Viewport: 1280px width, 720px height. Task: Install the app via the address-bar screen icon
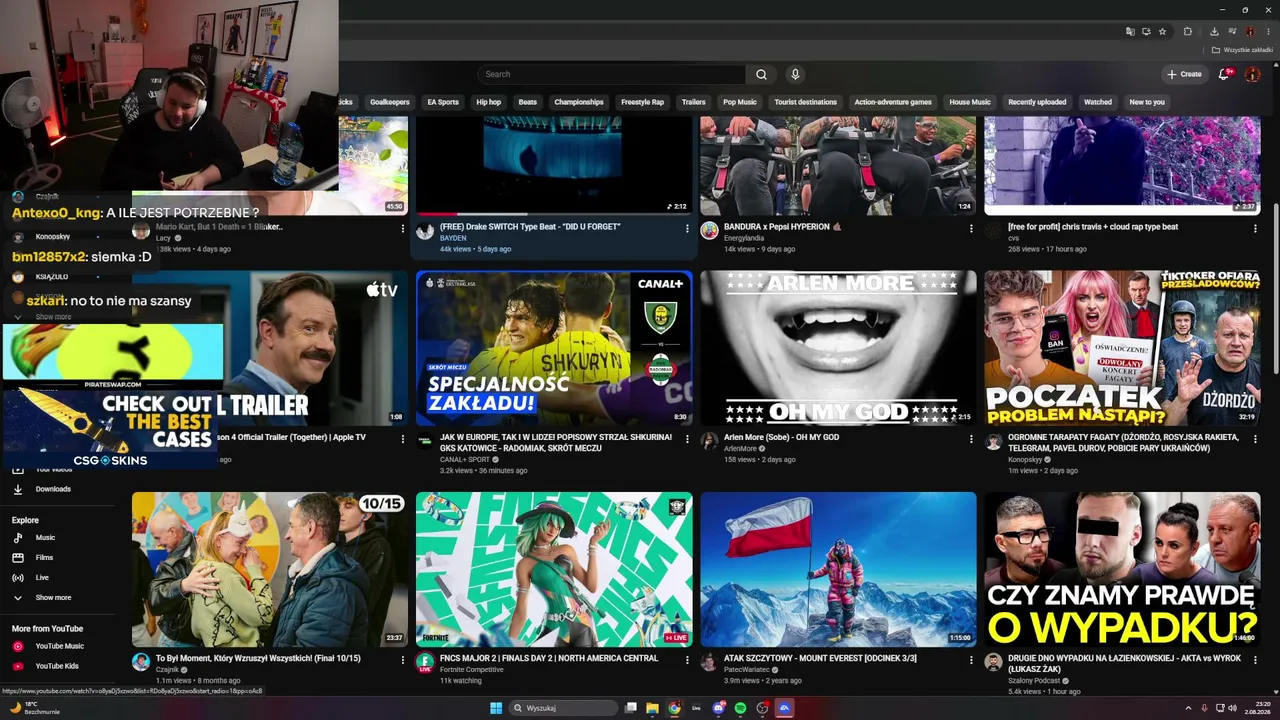[1146, 31]
